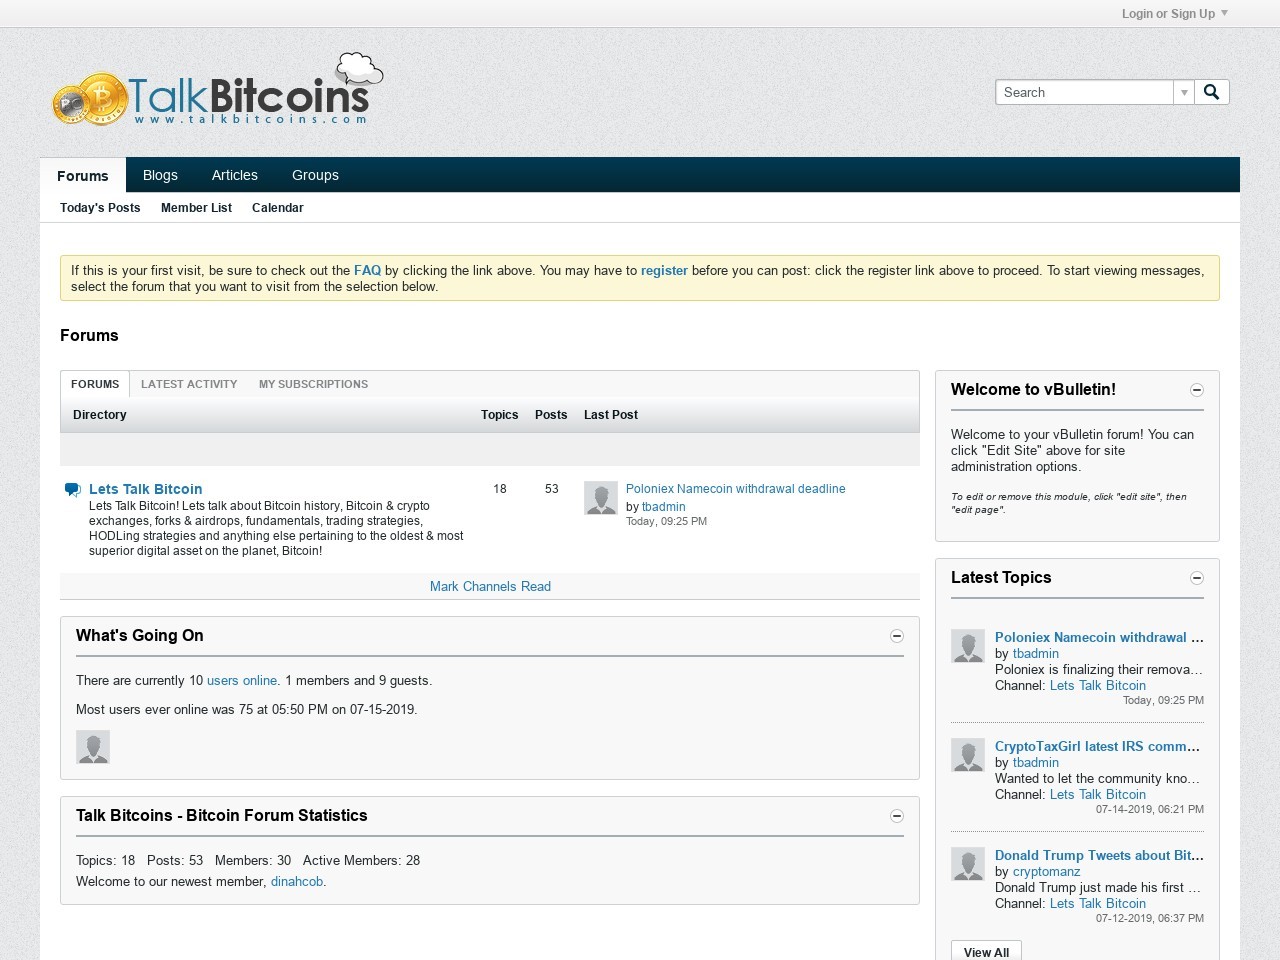Click the avatar beside the Poloniex latest topic
This screenshot has width=1280, height=960.
[967, 646]
